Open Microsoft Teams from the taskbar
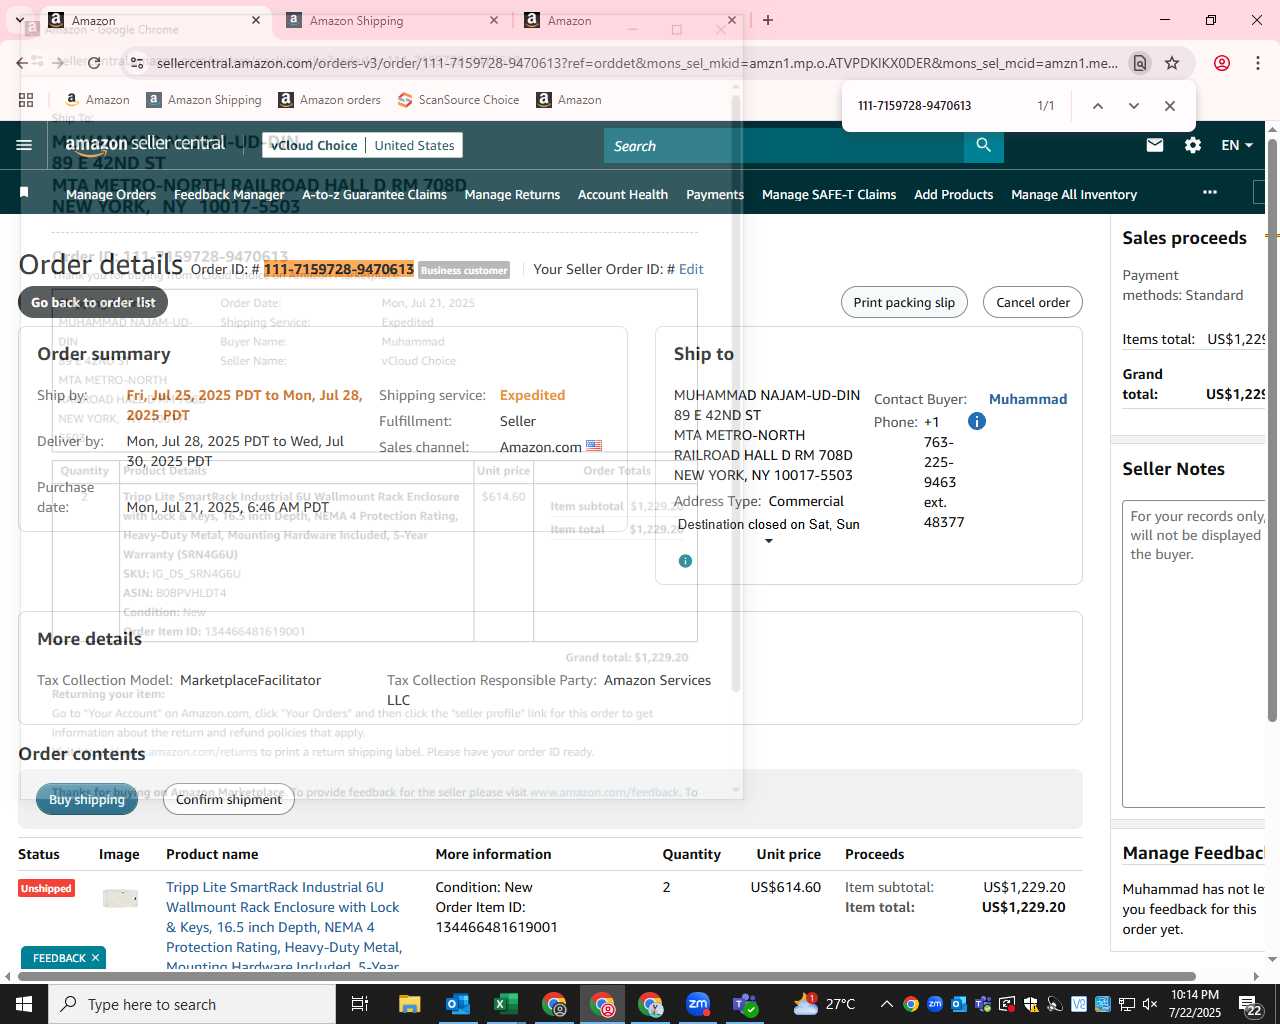1280x1024 pixels. click(746, 1004)
